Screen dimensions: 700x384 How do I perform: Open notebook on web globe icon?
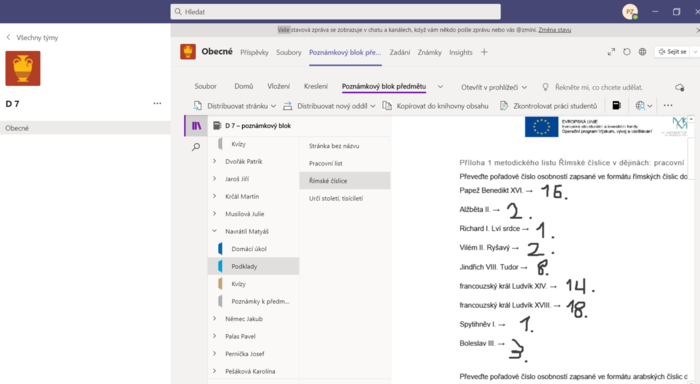coord(642,52)
